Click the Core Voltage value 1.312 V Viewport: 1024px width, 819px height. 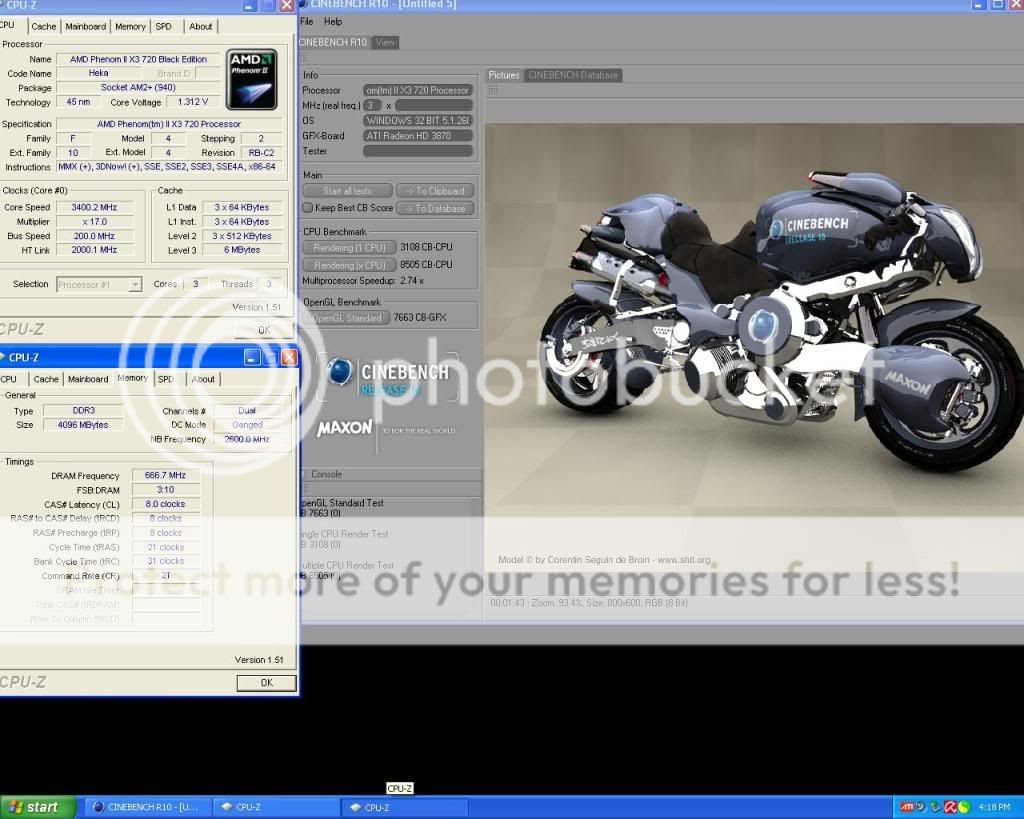[193, 102]
